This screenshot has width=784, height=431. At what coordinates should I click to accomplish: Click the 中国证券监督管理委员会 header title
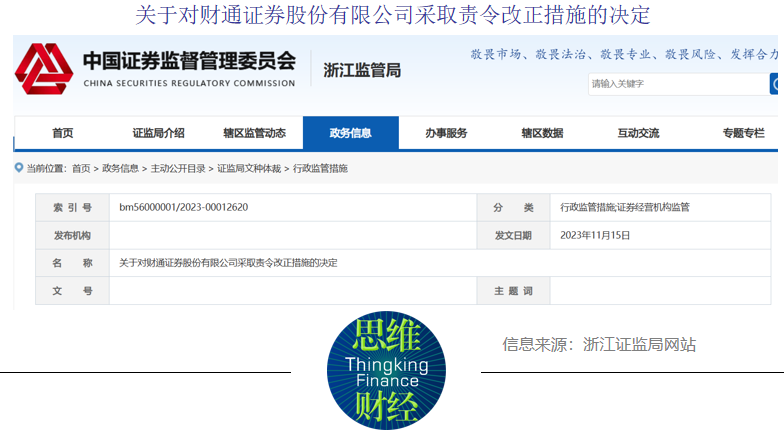tap(189, 61)
